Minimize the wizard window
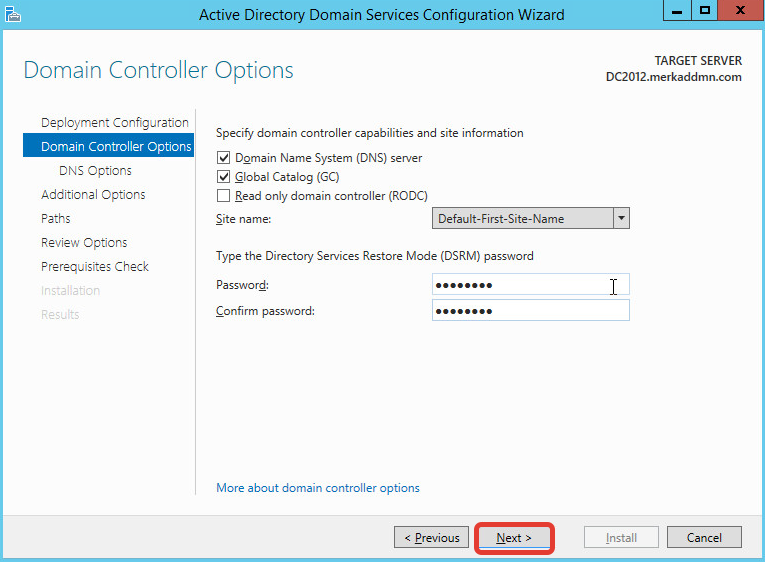This screenshot has height=562, width=765. pyautogui.click(x=677, y=11)
